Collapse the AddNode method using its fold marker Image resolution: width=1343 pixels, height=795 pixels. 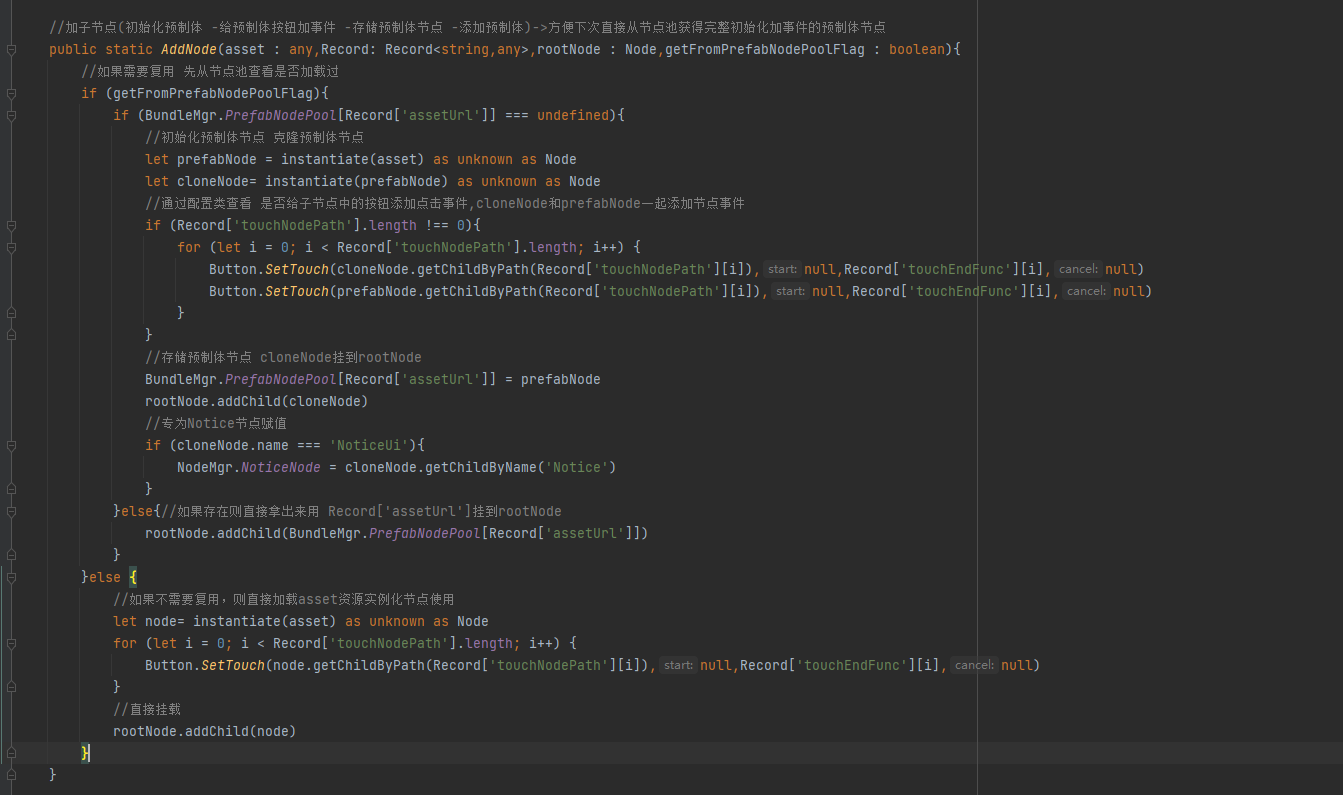[x=11, y=49]
